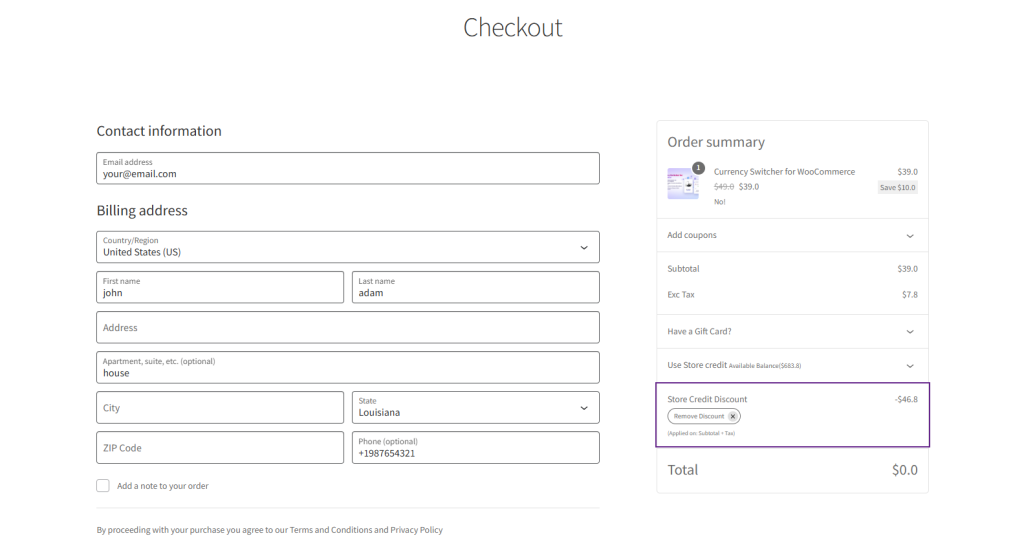Click the First name field
Screen dimensions: 1024x549
pos(220,287)
